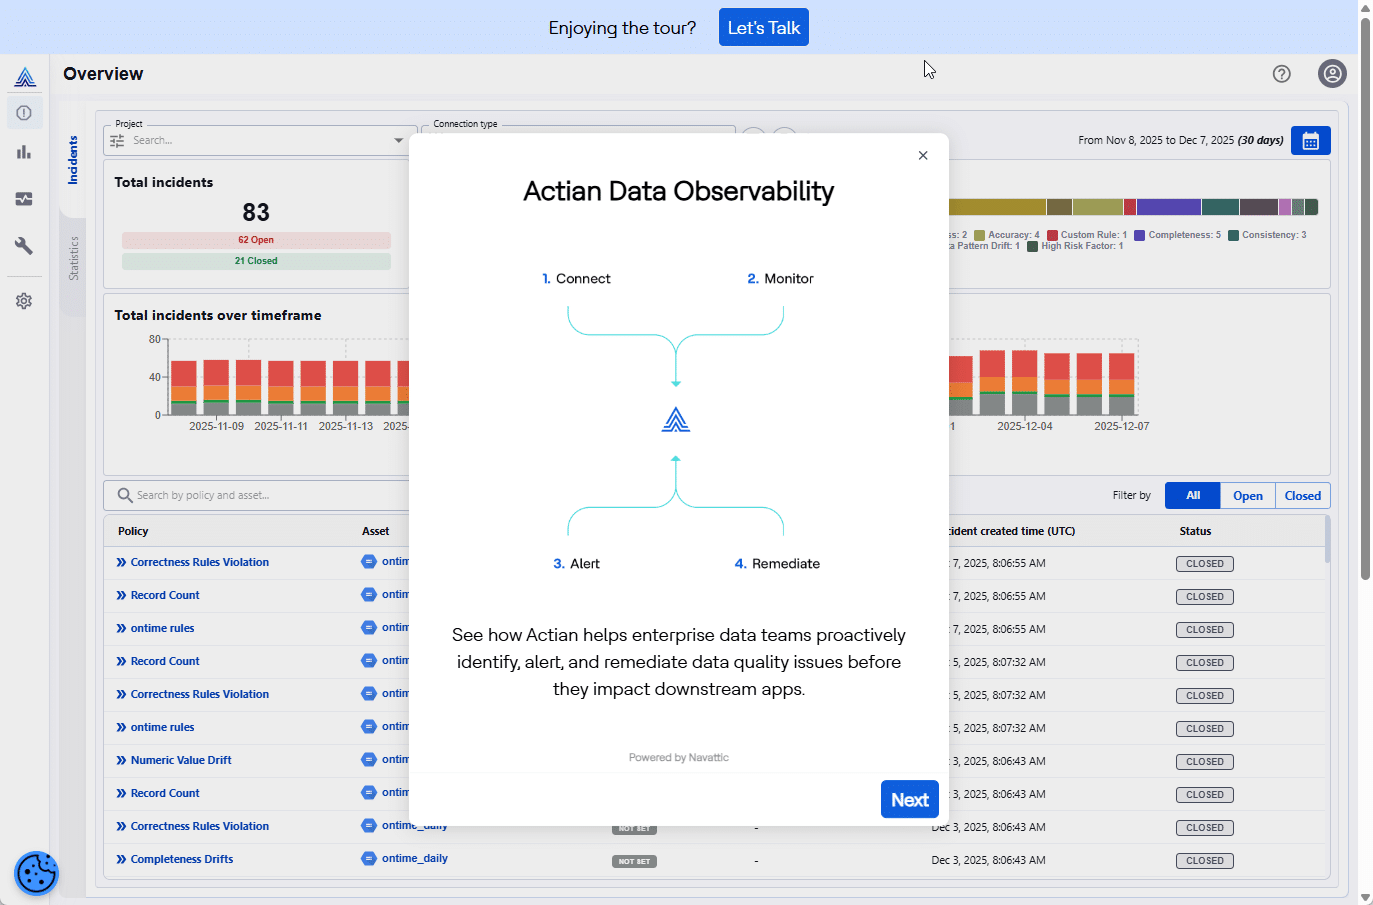The height and width of the screenshot is (905, 1373).
Task: Expand the first ontime rules row chevron
Action: point(121,629)
